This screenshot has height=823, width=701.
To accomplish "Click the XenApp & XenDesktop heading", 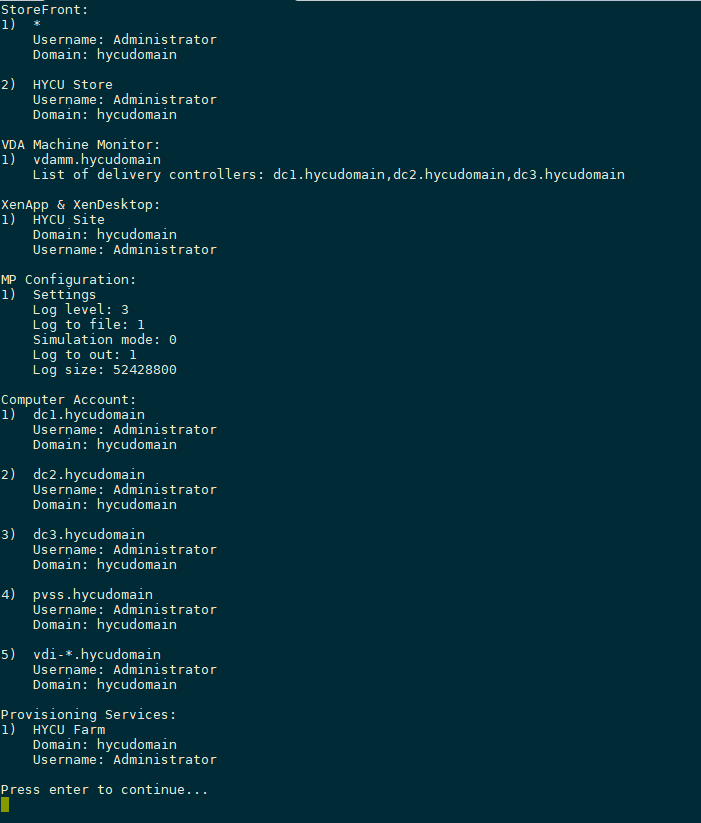I will pyautogui.click(x=80, y=204).
